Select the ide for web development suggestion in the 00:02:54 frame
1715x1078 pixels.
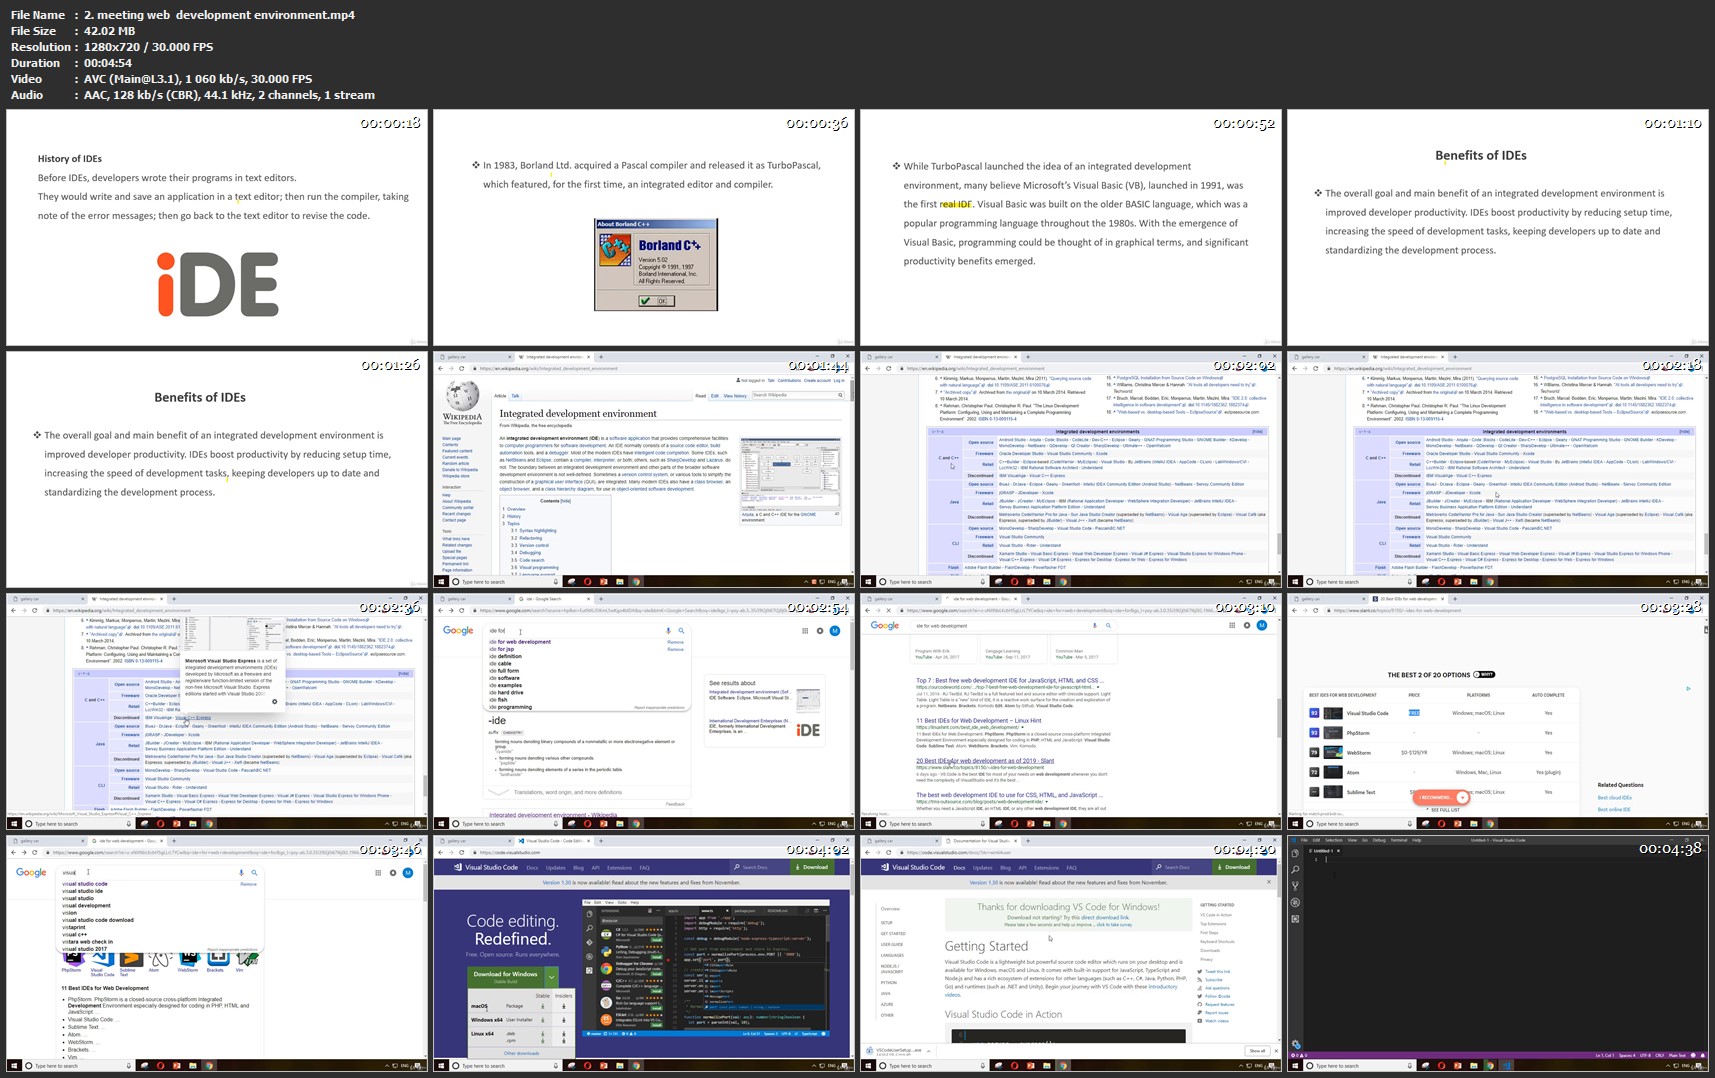[x=520, y=641]
